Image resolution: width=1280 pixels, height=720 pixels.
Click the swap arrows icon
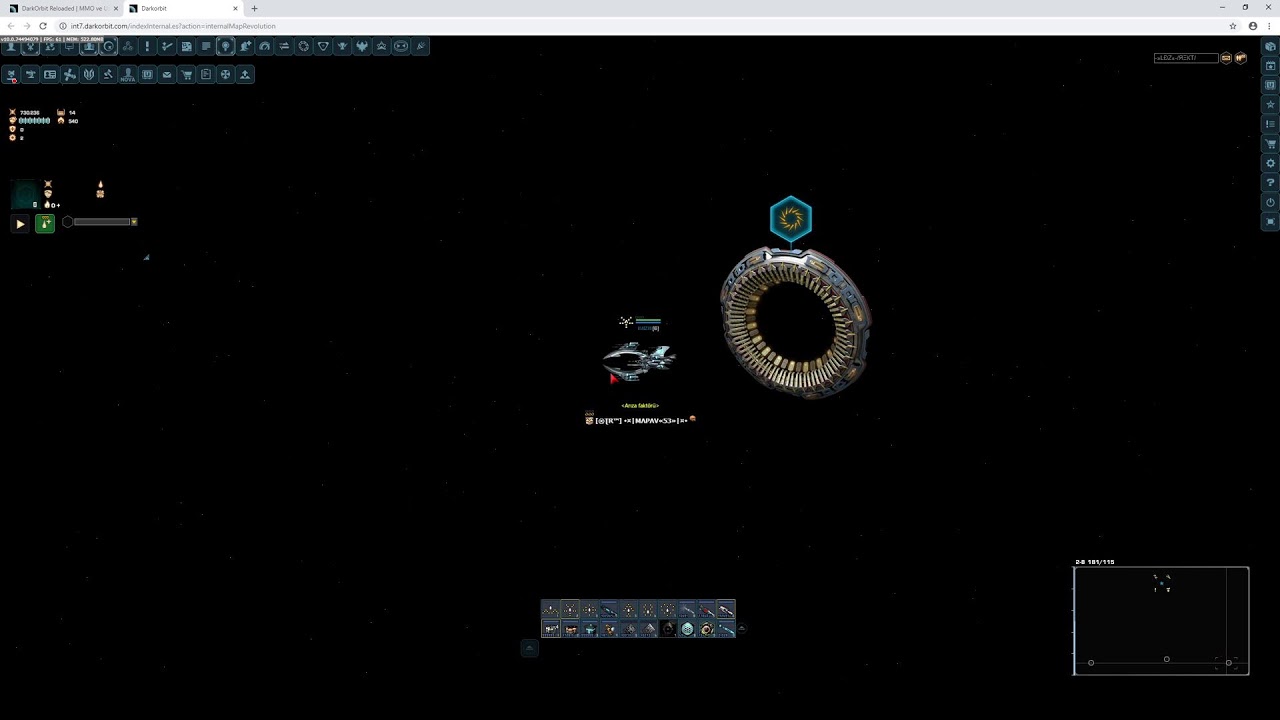[x=284, y=46]
